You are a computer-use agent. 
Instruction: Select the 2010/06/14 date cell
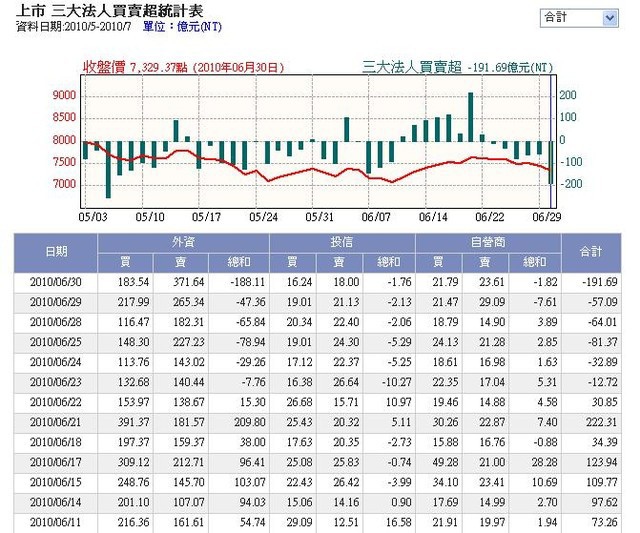[x=56, y=502]
